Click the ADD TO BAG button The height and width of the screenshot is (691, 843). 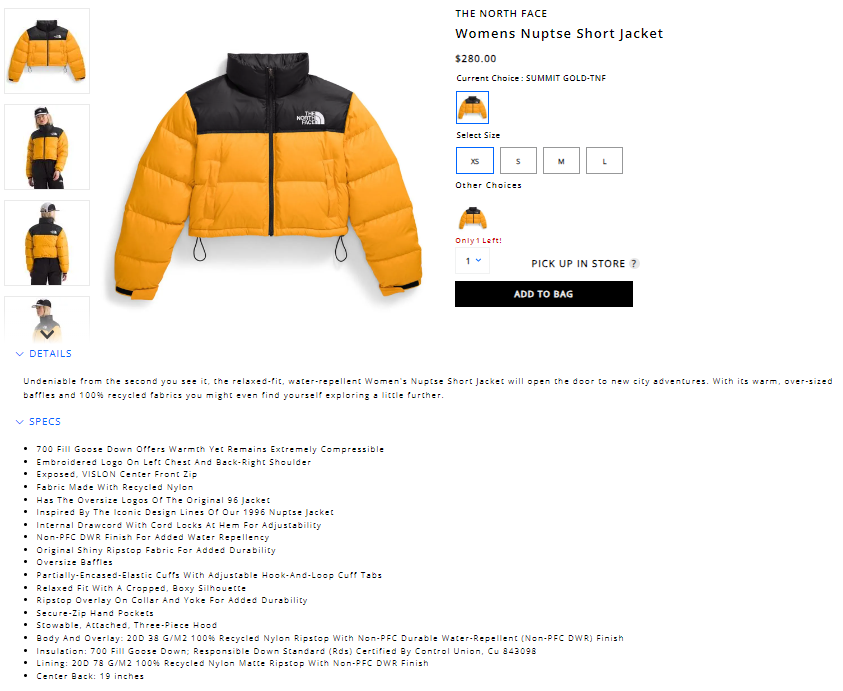pyautogui.click(x=544, y=294)
